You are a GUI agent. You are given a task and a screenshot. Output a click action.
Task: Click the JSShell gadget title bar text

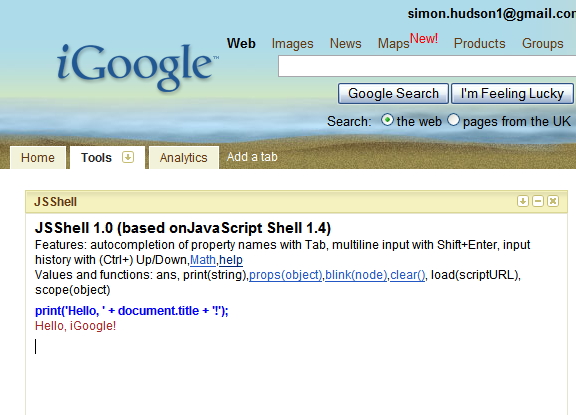55,202
